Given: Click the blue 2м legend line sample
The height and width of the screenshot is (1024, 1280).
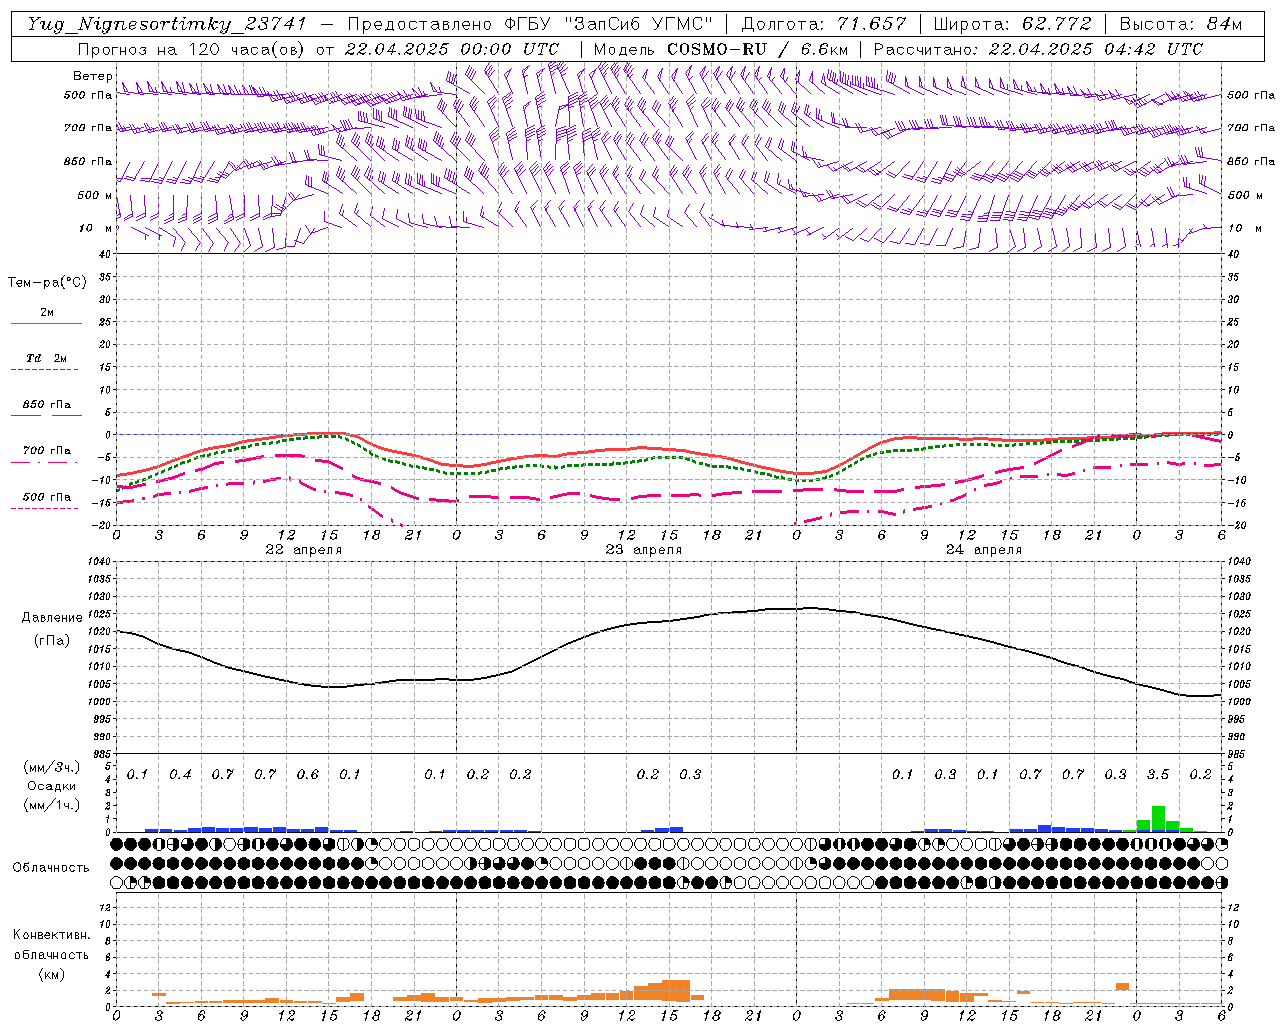Looking at the screenshot, I should 46,324.
